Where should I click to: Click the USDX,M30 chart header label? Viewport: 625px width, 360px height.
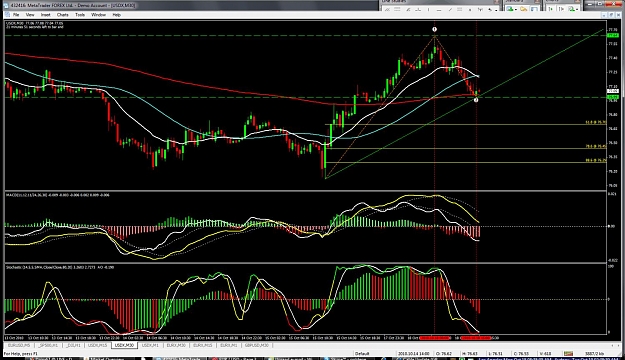tap(34, 24)
